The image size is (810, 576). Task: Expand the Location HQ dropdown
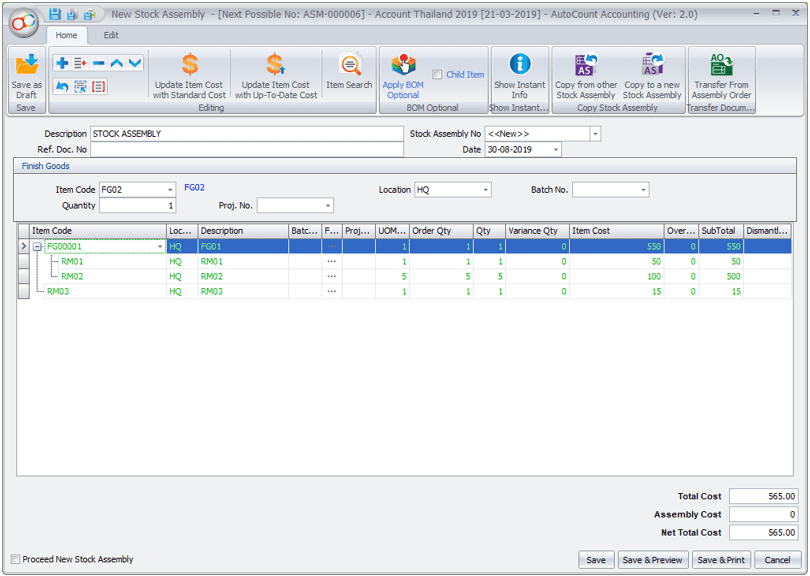486,190
